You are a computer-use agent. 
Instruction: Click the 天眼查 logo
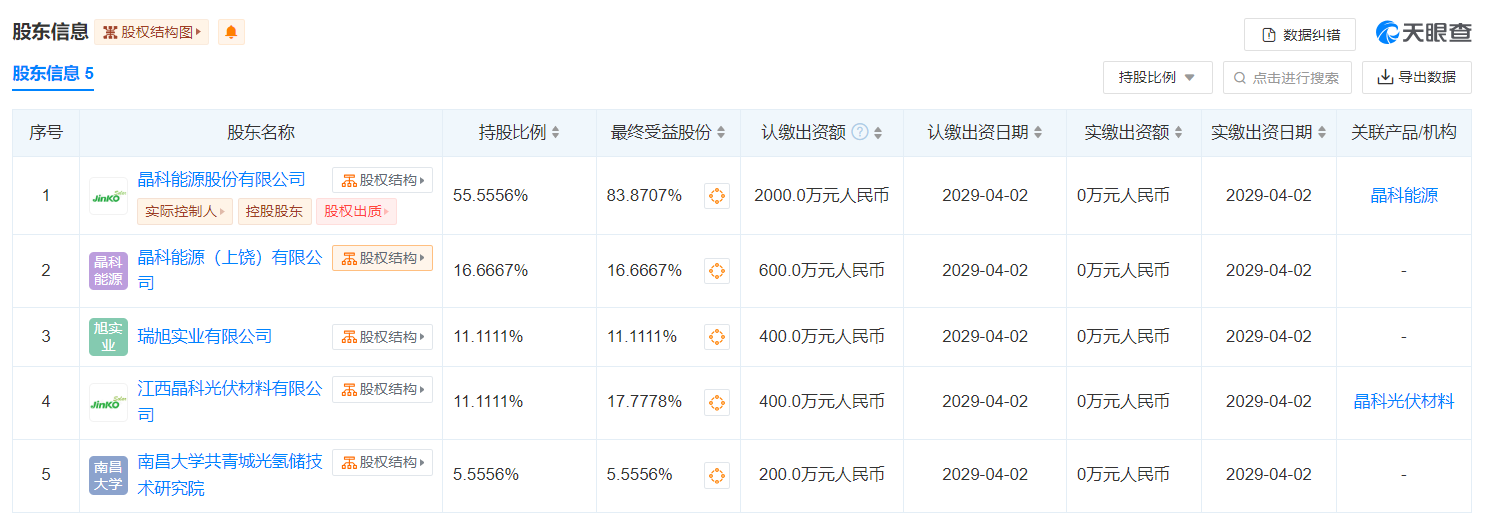1423,33
